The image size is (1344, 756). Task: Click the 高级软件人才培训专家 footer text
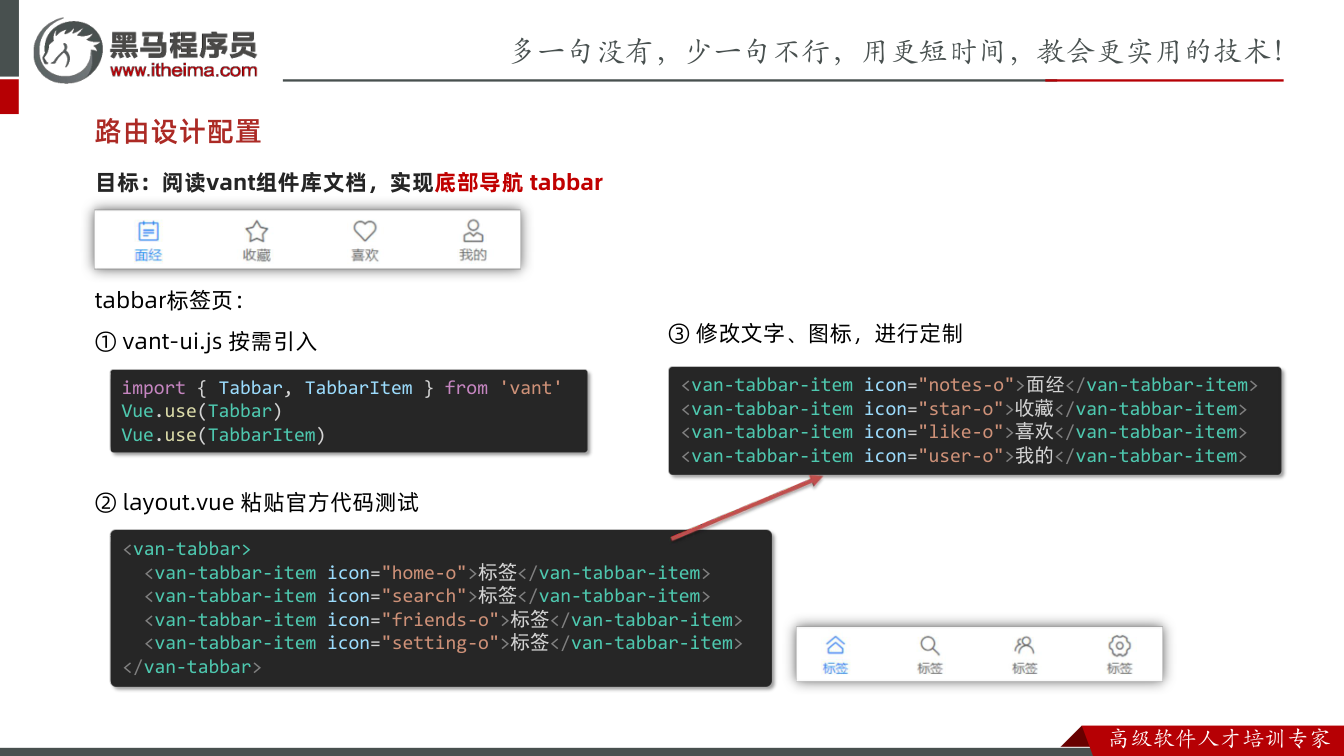click(1220, 739)
